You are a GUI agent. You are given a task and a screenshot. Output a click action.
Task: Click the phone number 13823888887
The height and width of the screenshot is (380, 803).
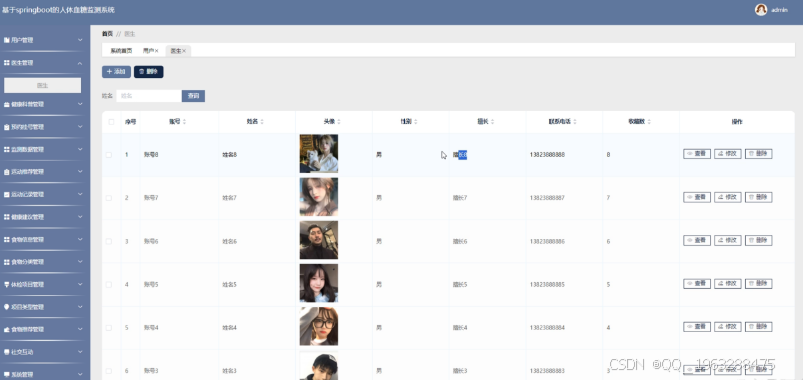coord(547,198)
